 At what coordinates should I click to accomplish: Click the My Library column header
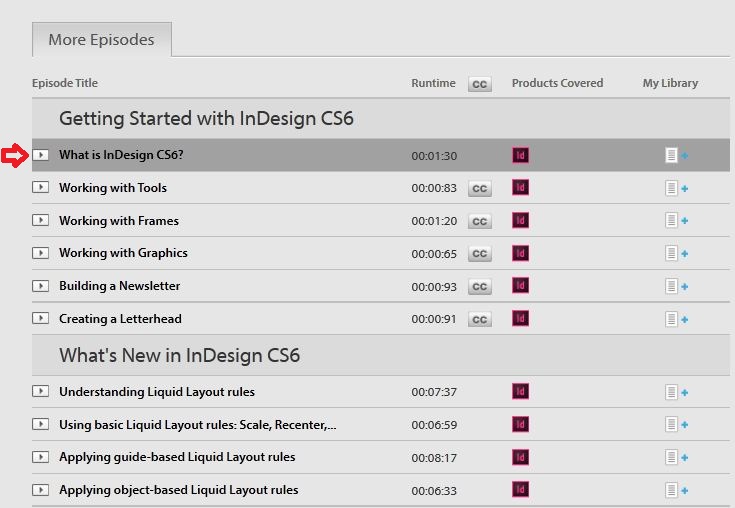[x=670, y=83]
